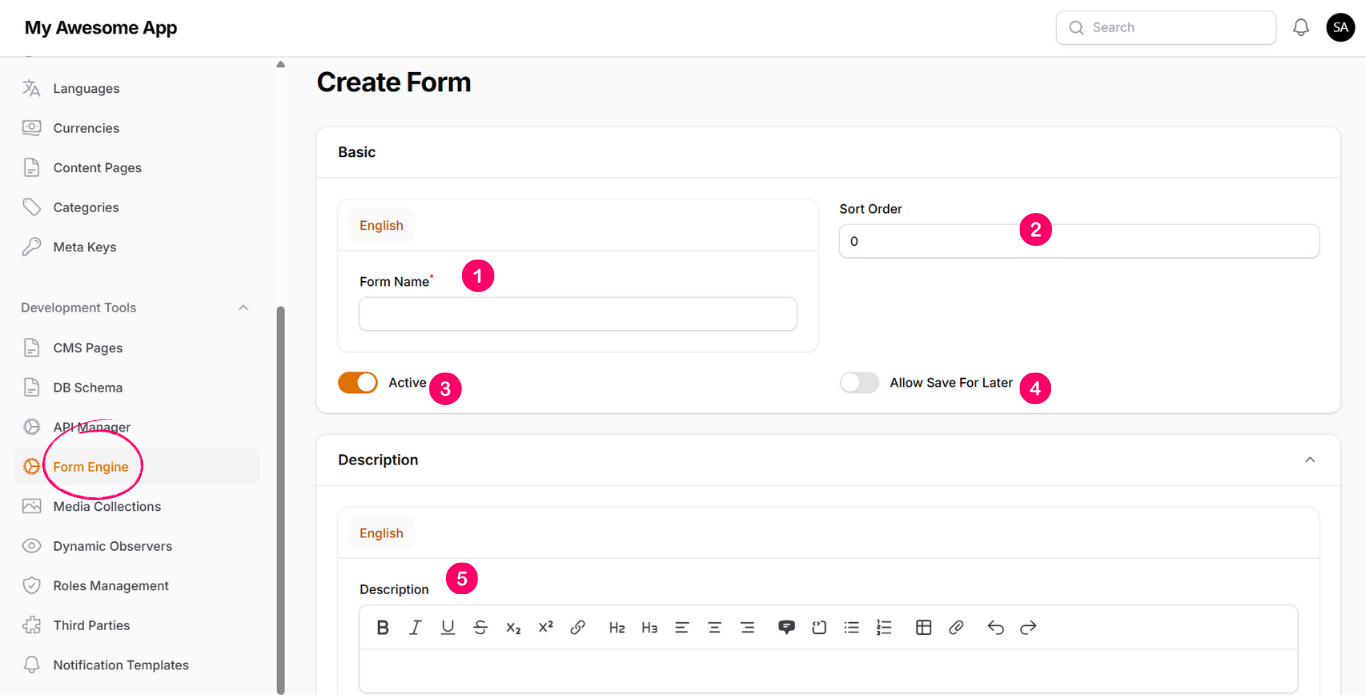Go to Media Collections in the sidebar
Viewport: 1366px width, 695px height.
click(x=106, y=507)
